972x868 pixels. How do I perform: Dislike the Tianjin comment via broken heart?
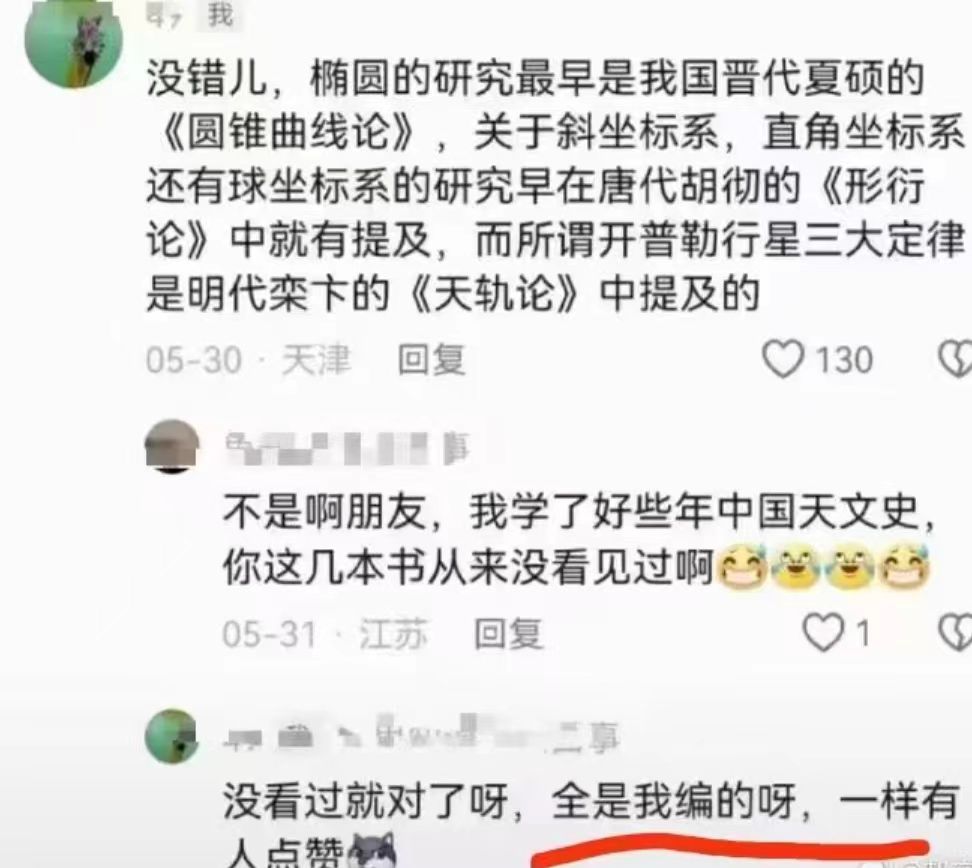956,358
